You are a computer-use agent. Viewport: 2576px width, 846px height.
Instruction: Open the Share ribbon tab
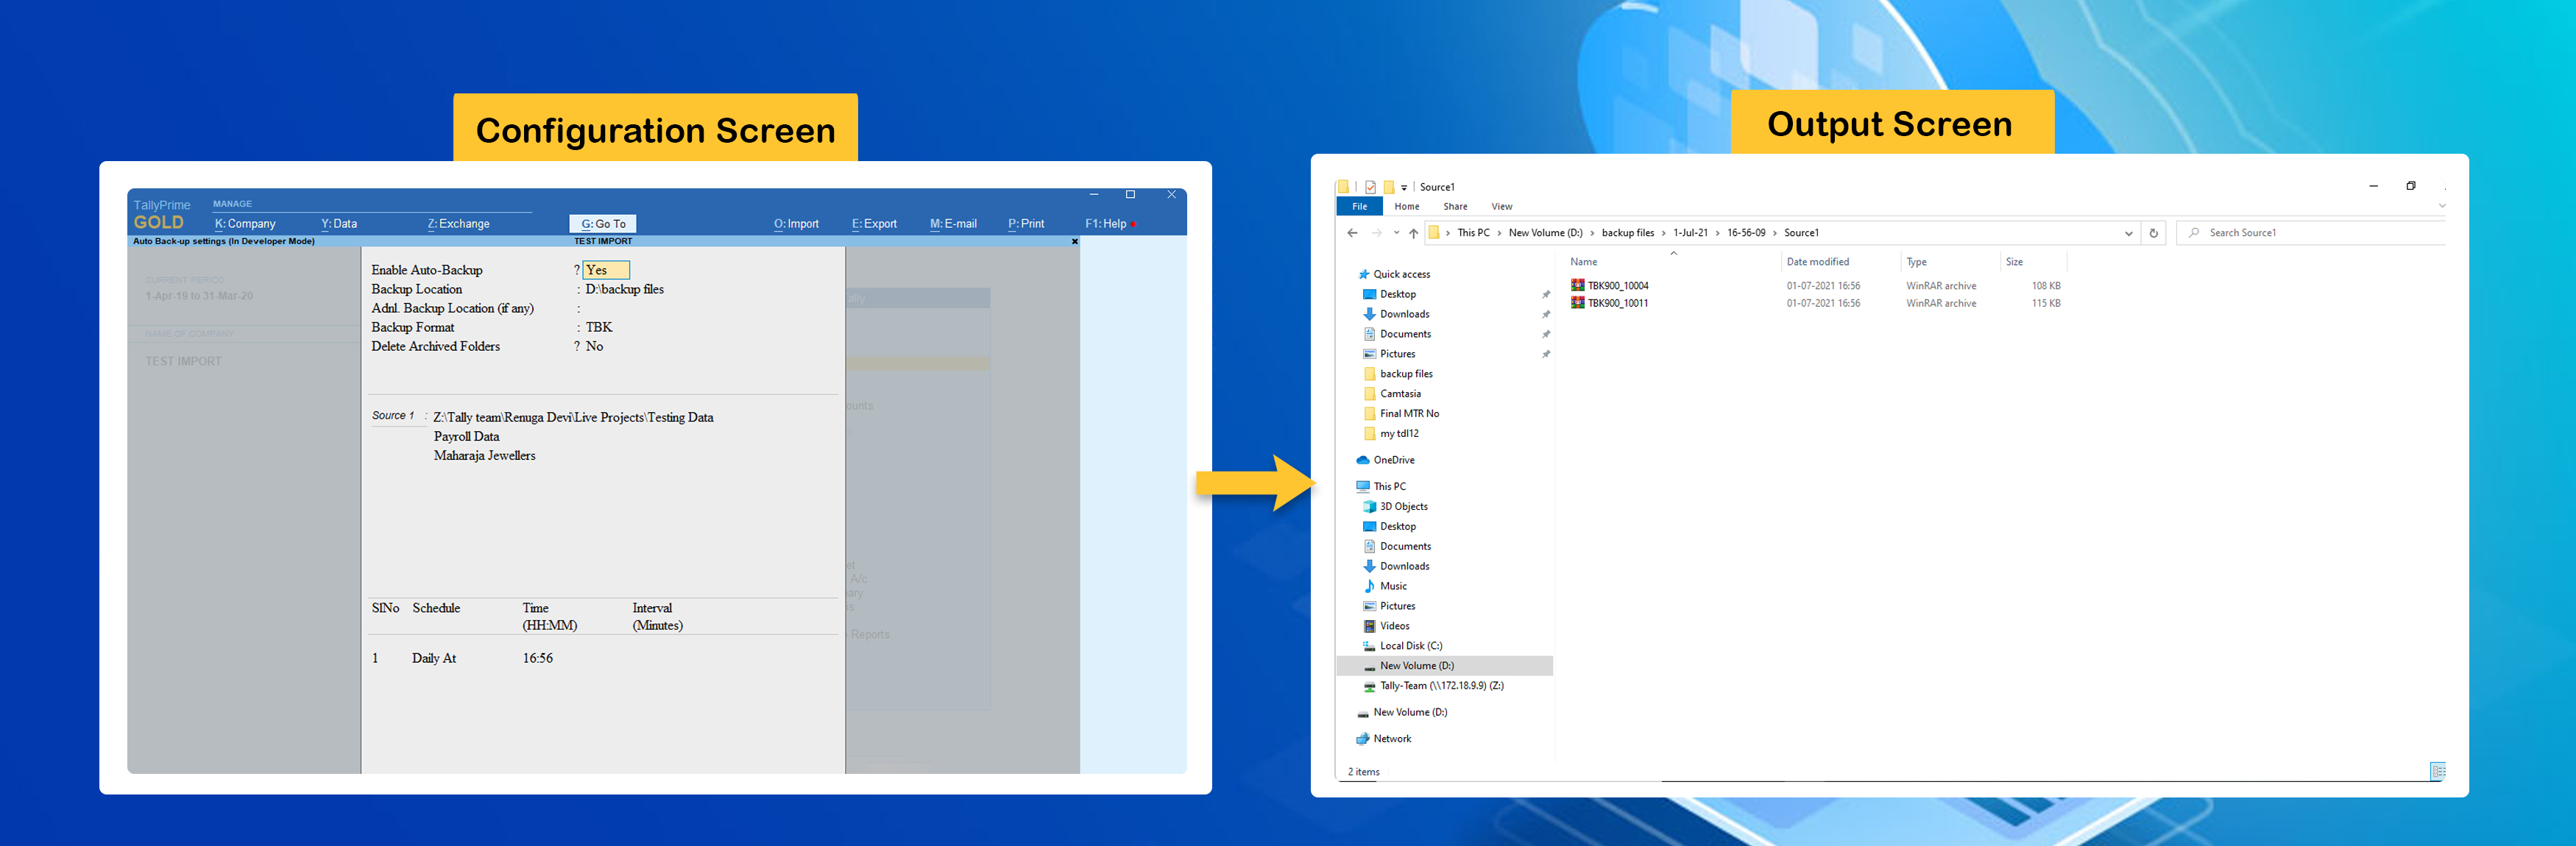tap(1455, 206)
